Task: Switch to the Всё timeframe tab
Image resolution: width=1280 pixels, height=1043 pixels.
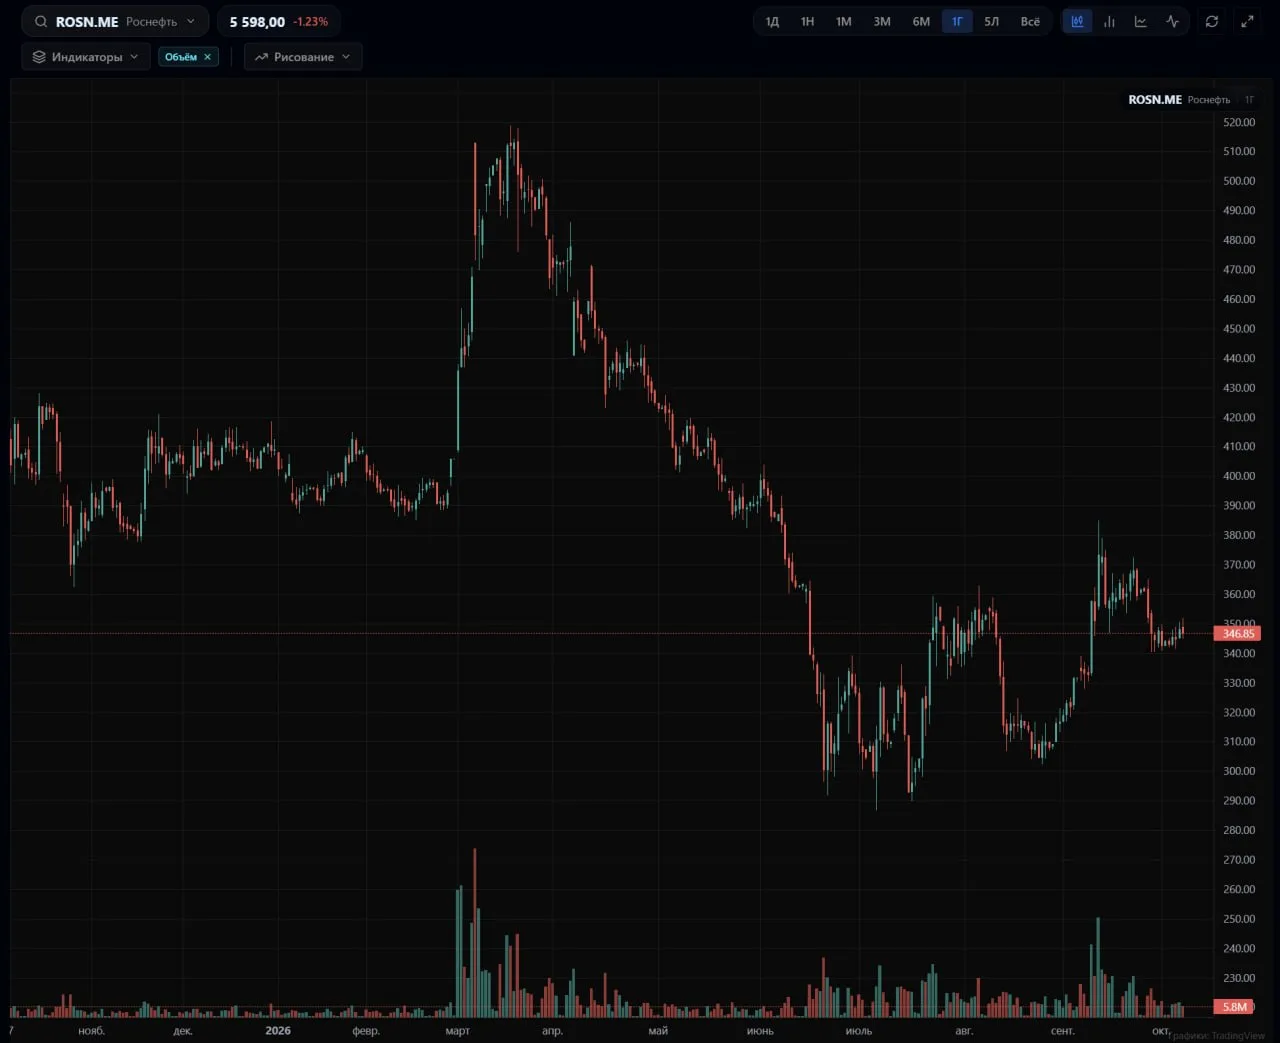Action: [x=1030, y=21]
